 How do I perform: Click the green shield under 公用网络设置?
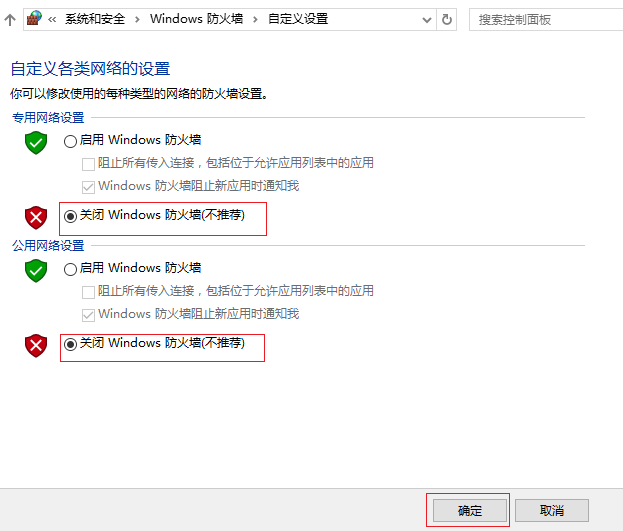pos(36,270)
